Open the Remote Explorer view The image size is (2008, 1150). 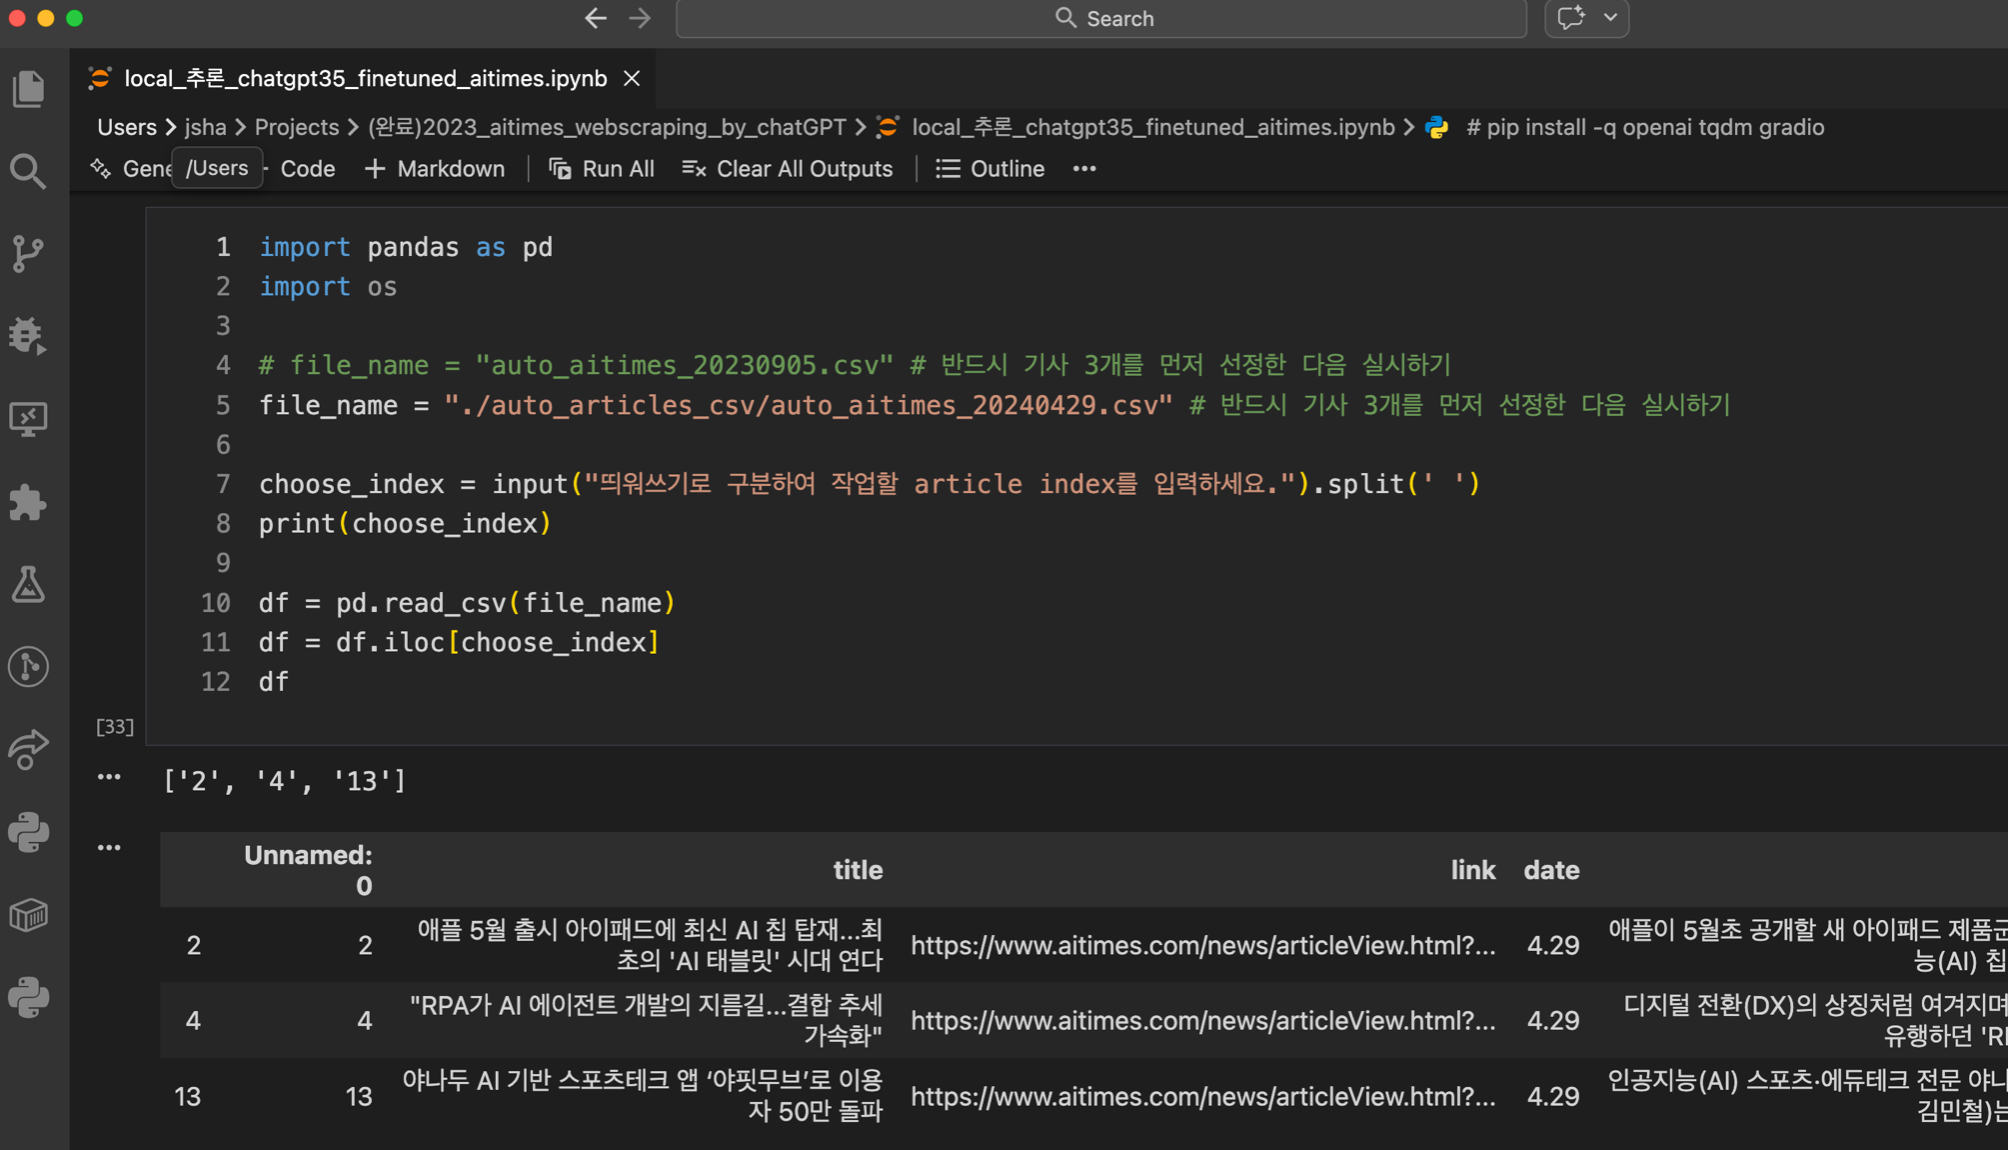28,419
